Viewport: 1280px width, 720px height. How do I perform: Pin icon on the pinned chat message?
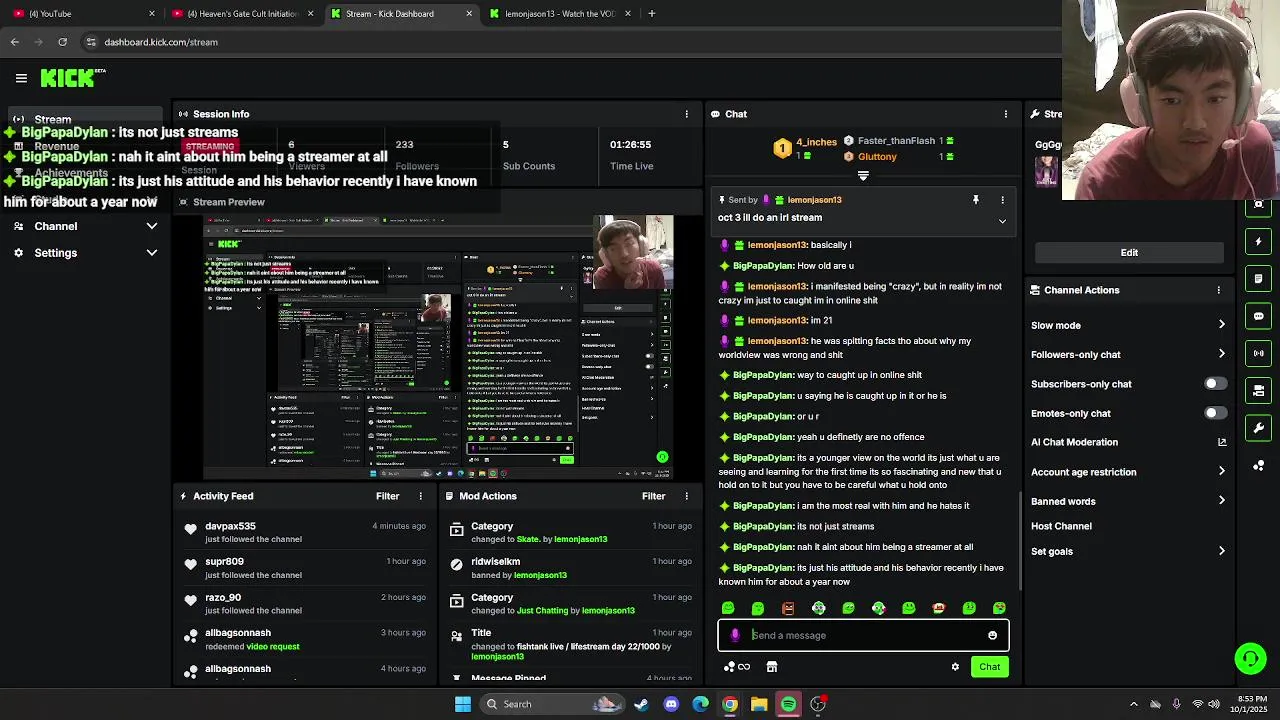click(x=976, y=200)
